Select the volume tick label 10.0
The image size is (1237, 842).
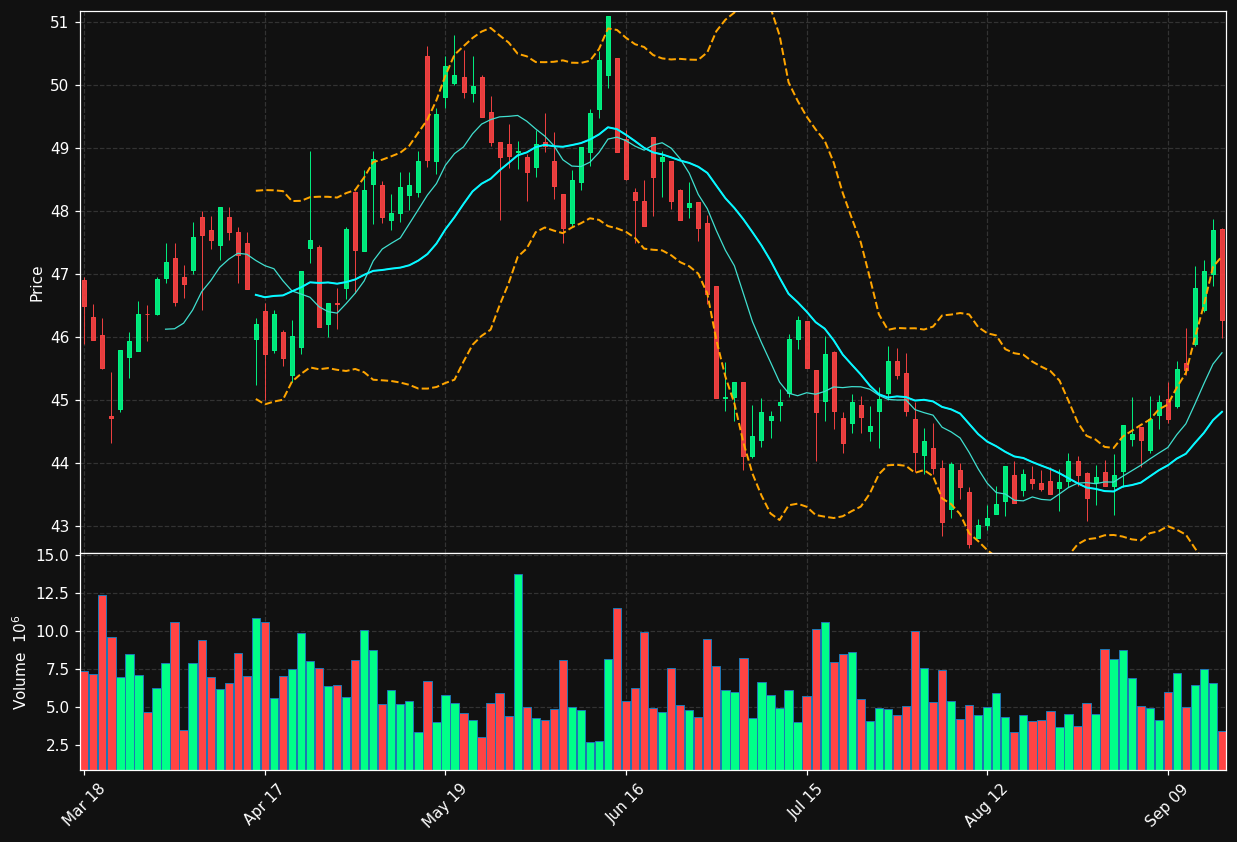(52, 631)
